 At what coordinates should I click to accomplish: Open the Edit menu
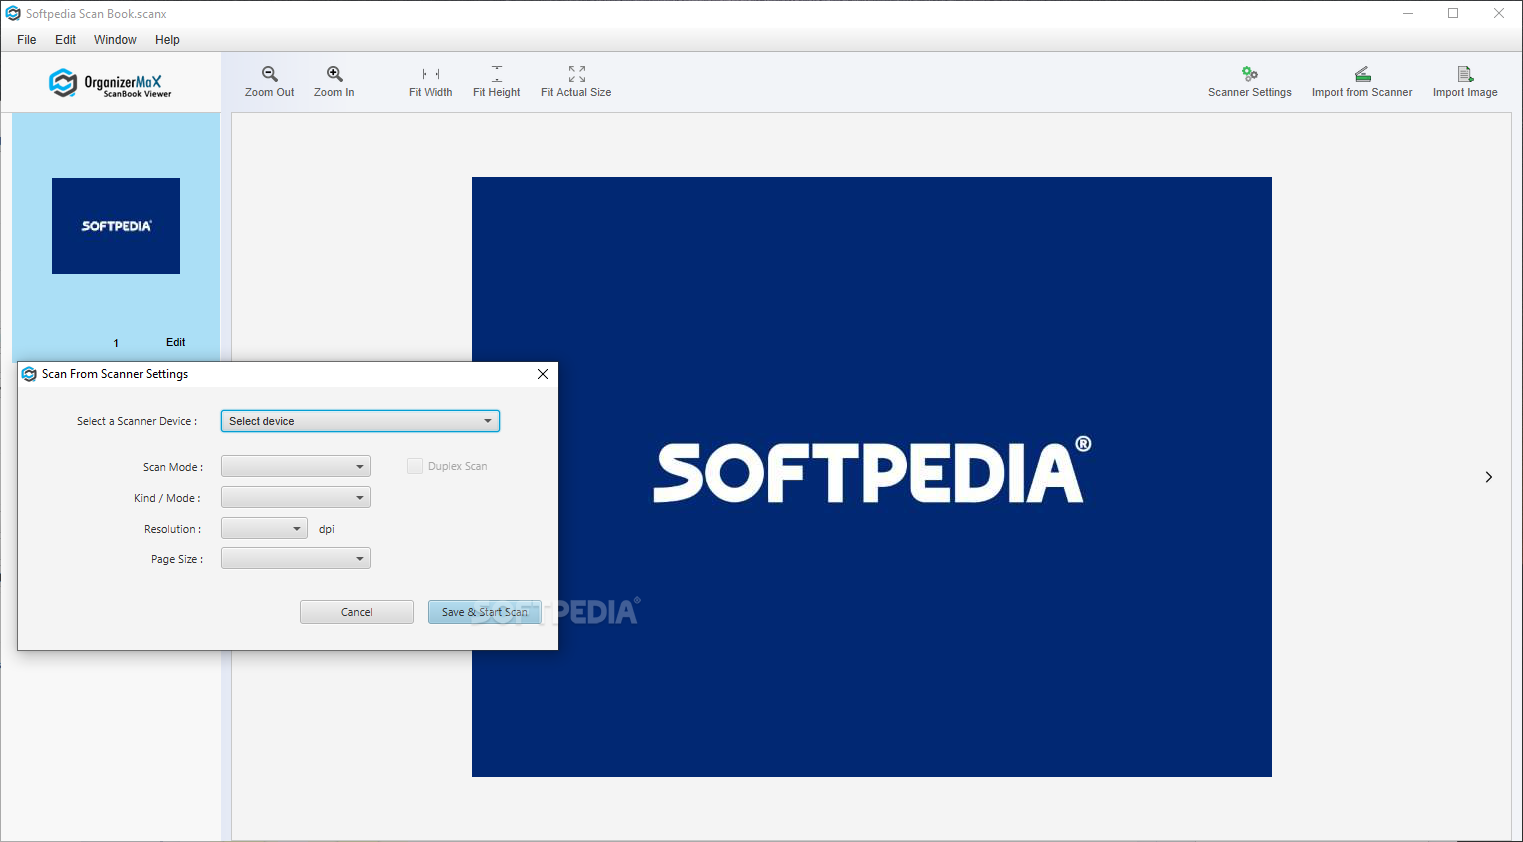point(66,40)
